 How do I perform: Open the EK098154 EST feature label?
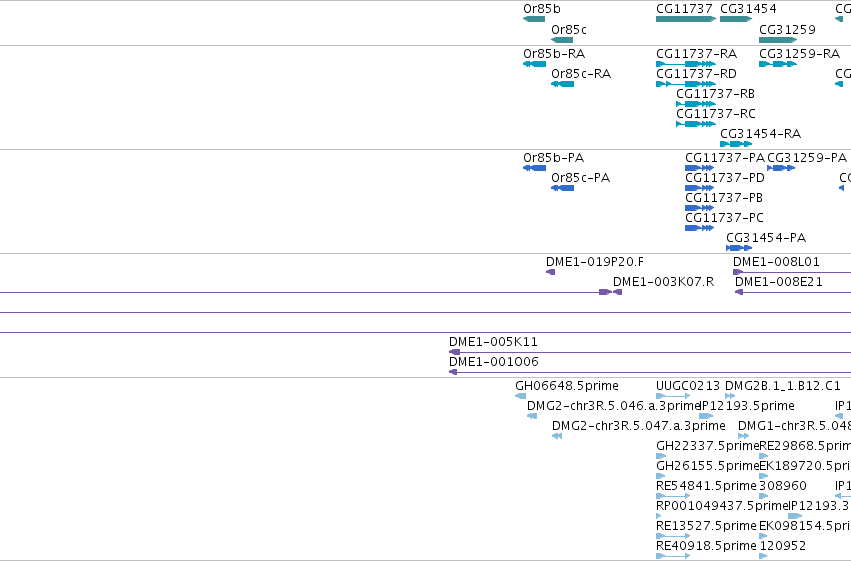(805, 526)
